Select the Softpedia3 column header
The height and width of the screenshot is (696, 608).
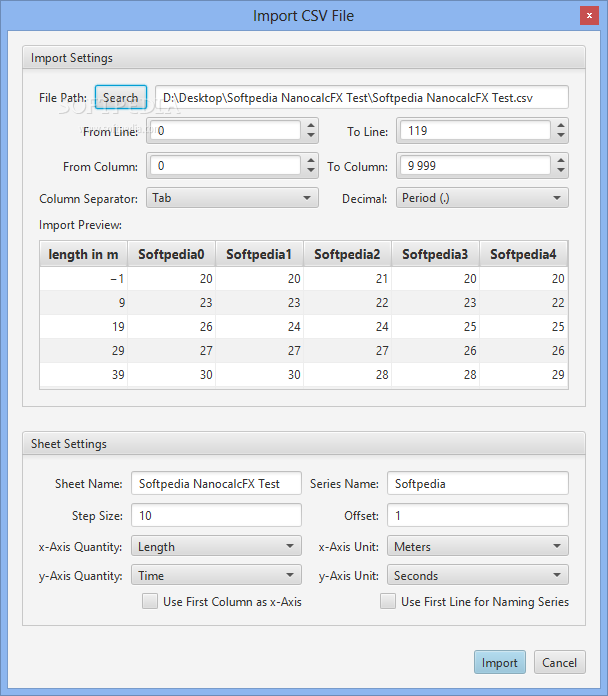[435, 254]
